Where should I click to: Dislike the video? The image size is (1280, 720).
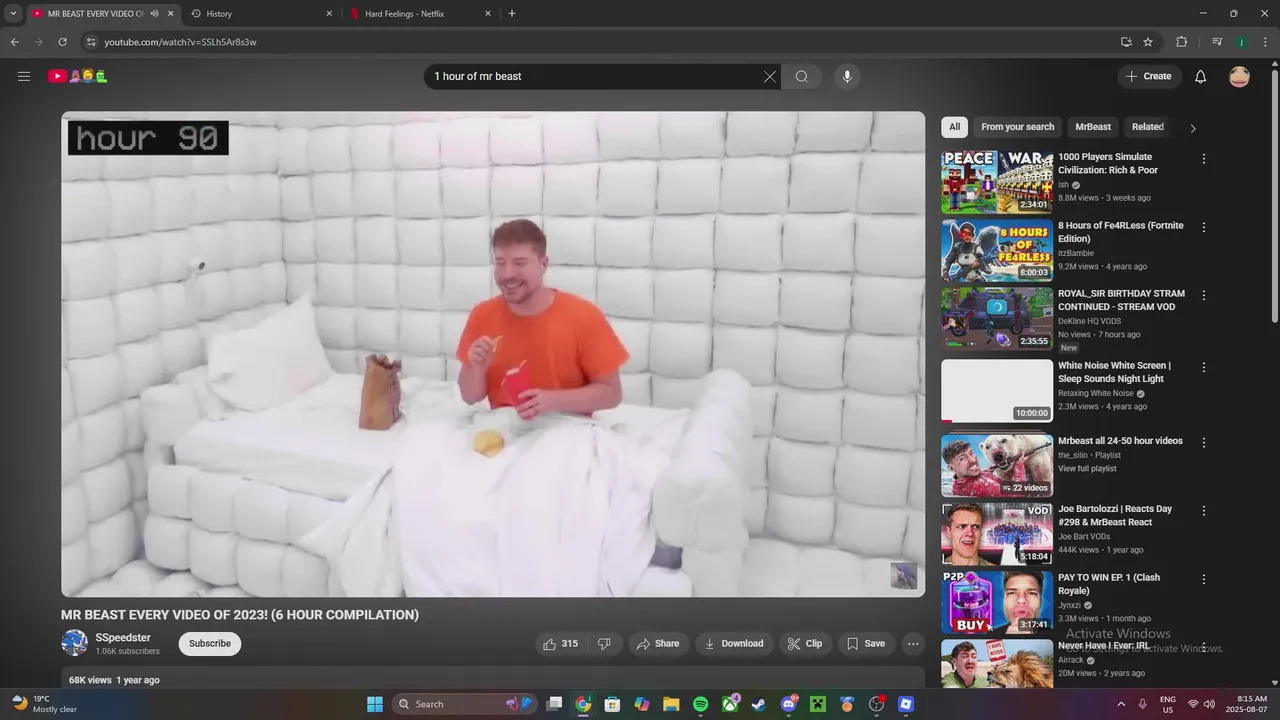pos(604,644)
